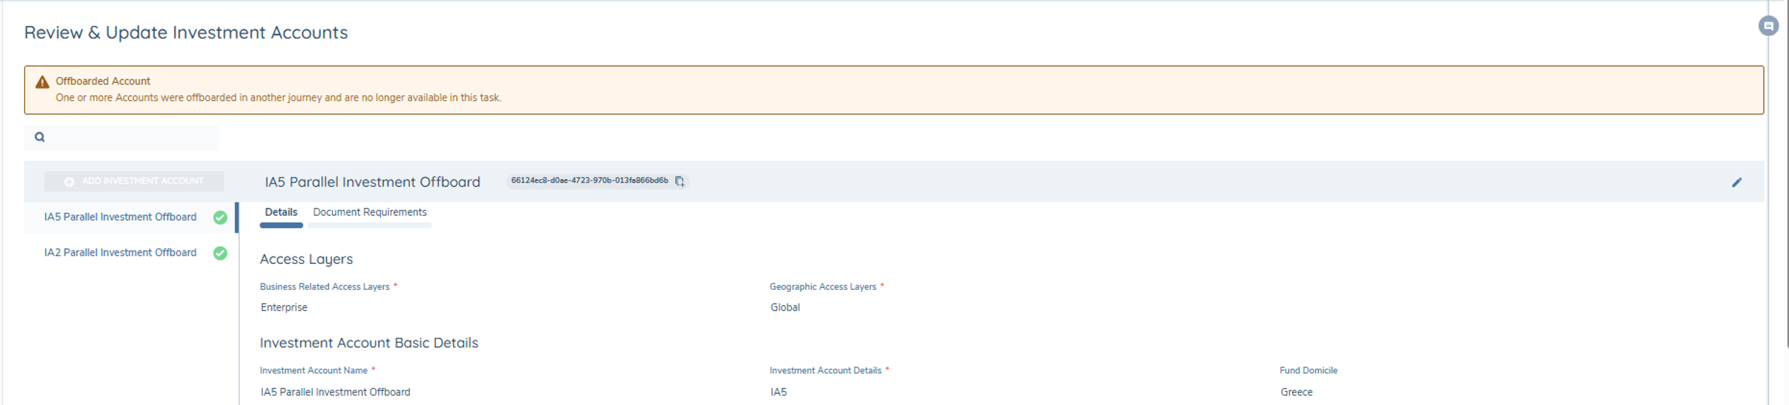This screenshot has width=1789, height=405.
Task: Click the IA5 investment account details value
Action: tap(778, 392)
